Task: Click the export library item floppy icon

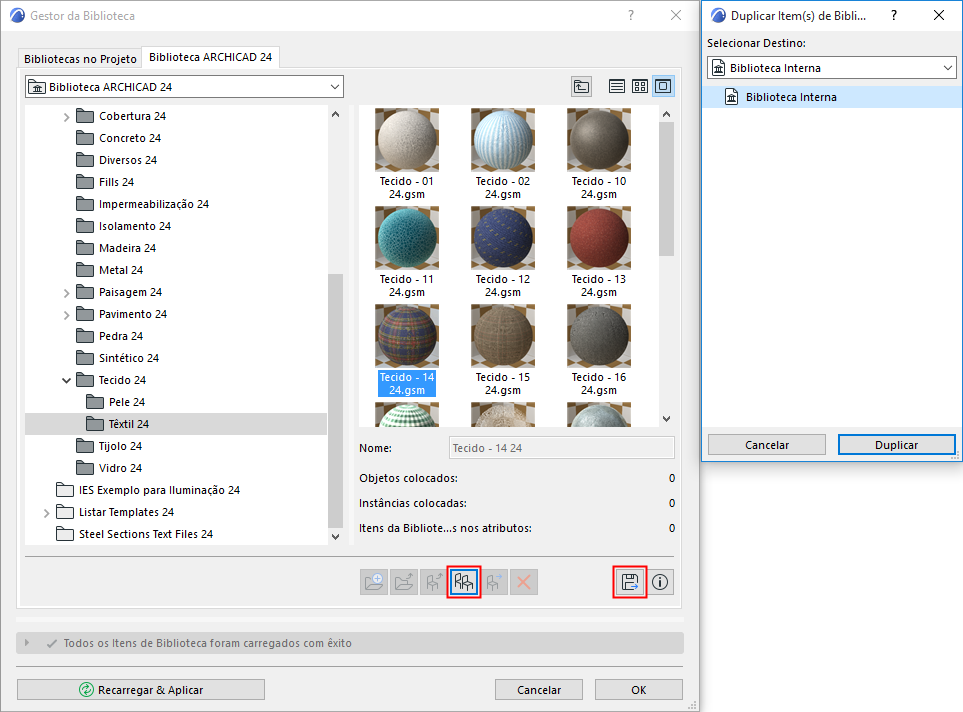Action: coord(629,581)
